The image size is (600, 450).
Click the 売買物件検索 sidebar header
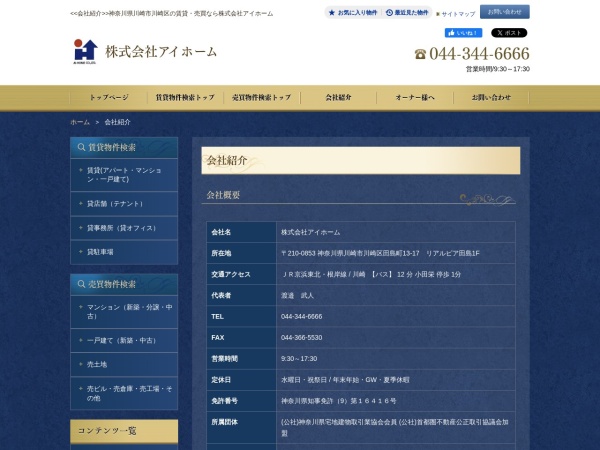[124, 285]
